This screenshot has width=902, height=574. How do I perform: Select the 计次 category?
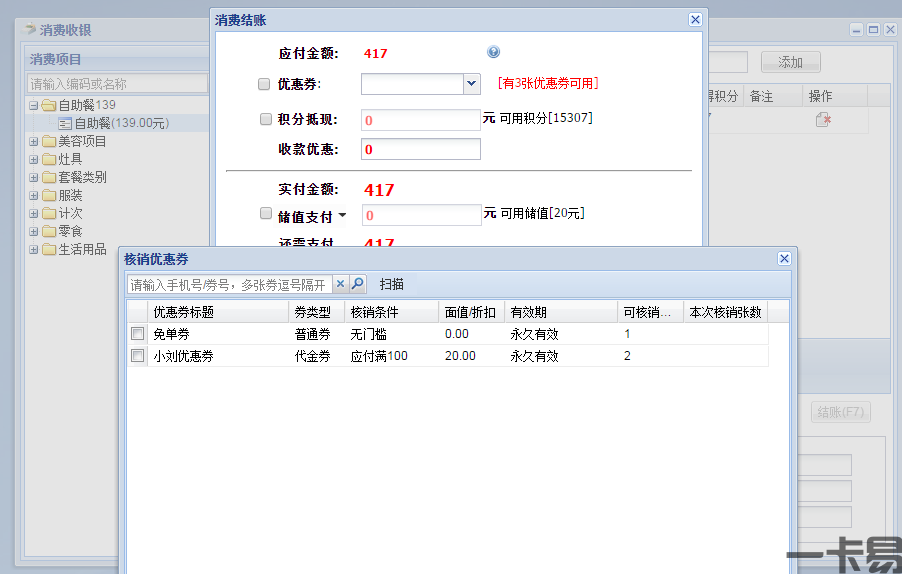point(70,213)
